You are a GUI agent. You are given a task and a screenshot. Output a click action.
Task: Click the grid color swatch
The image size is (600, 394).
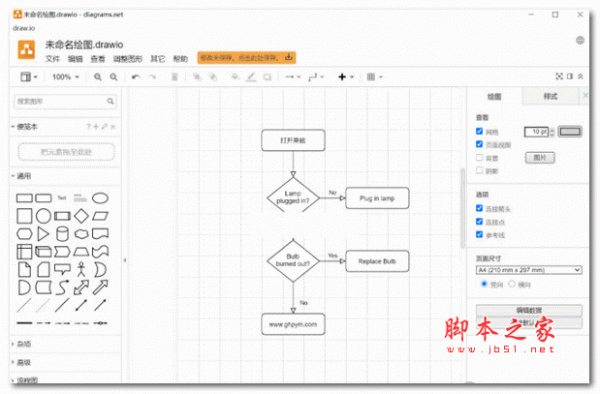pos(570,132)
